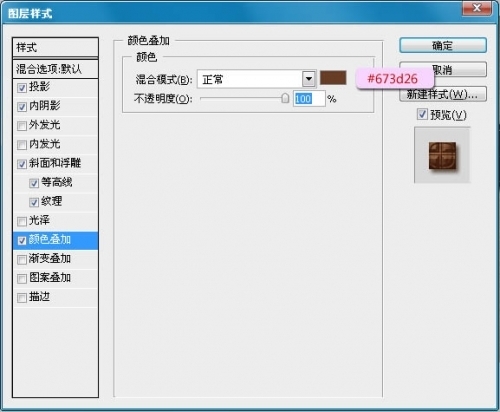Select the 内阴影 style entry label

(x=45, y=106)
